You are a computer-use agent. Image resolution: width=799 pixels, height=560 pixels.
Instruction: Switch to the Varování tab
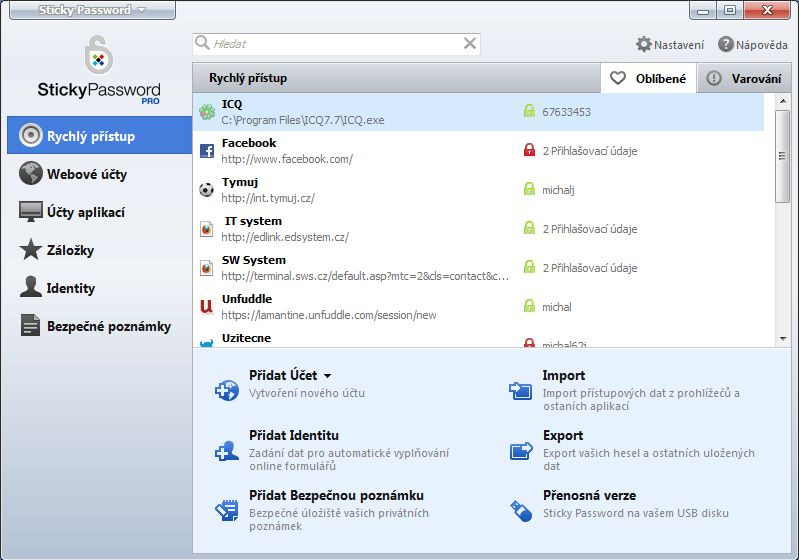point(743,78)
